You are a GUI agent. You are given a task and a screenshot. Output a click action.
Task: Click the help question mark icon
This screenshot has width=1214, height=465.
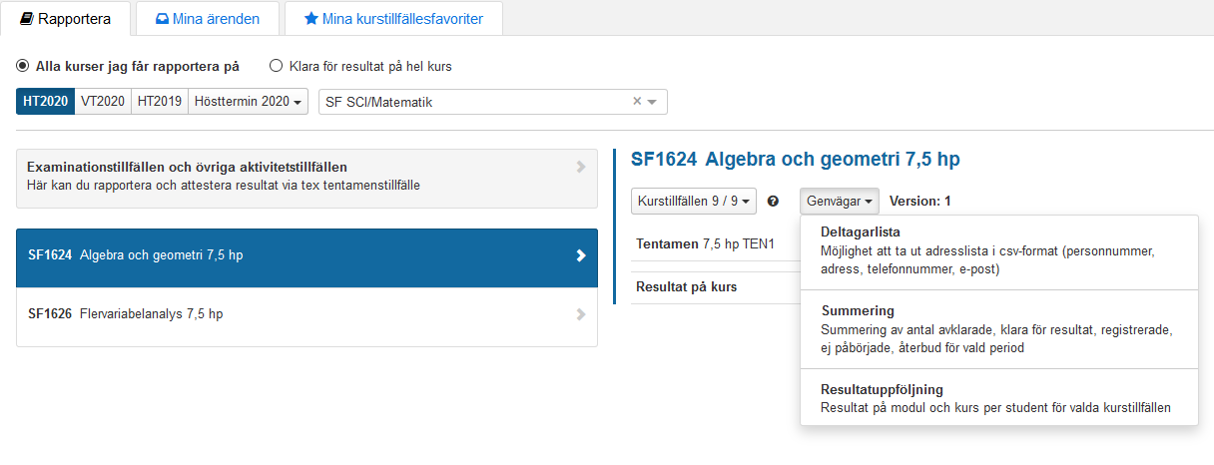coord(773,201)
